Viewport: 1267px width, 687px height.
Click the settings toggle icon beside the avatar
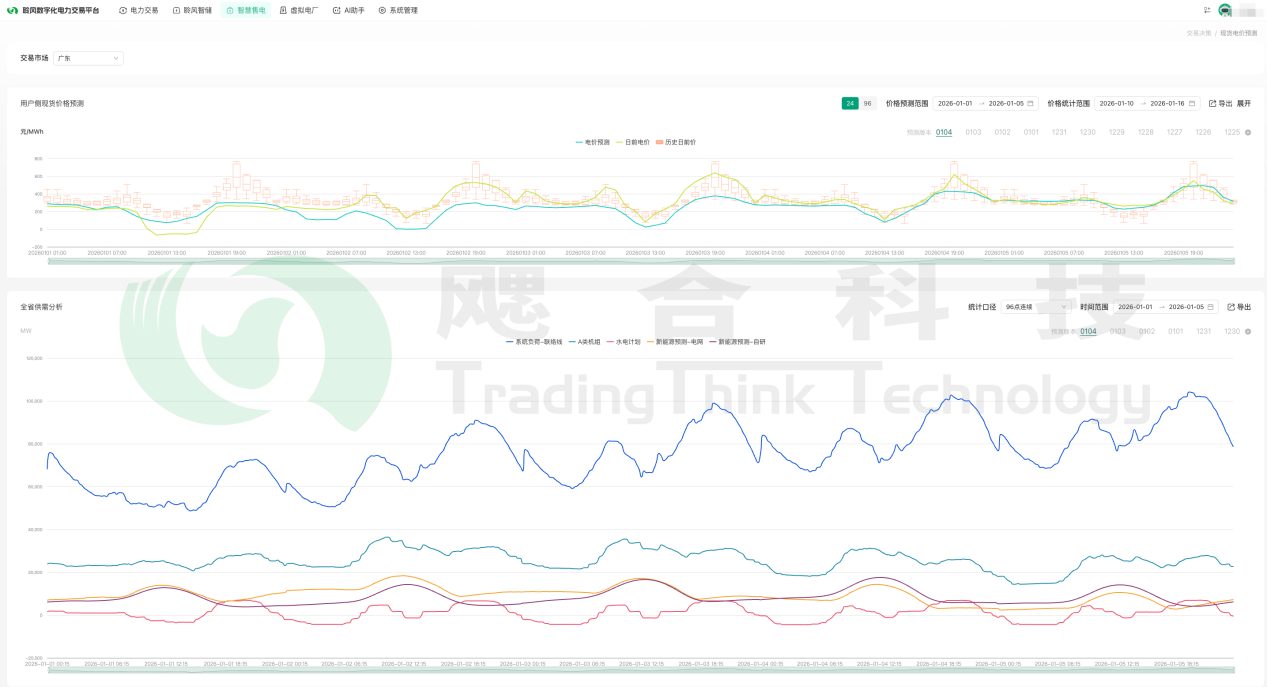[1207, 10]
